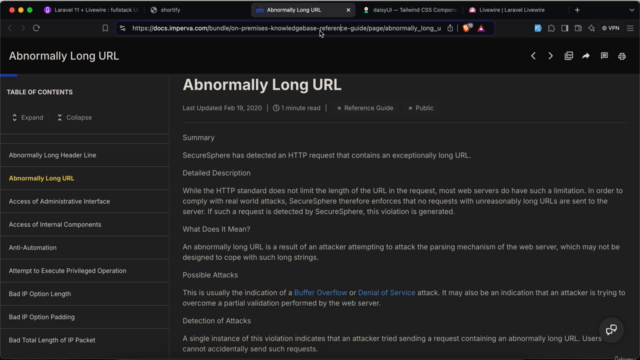Open the floating chat assistant button
Screen dimensions: 640x360
point(611,329)
